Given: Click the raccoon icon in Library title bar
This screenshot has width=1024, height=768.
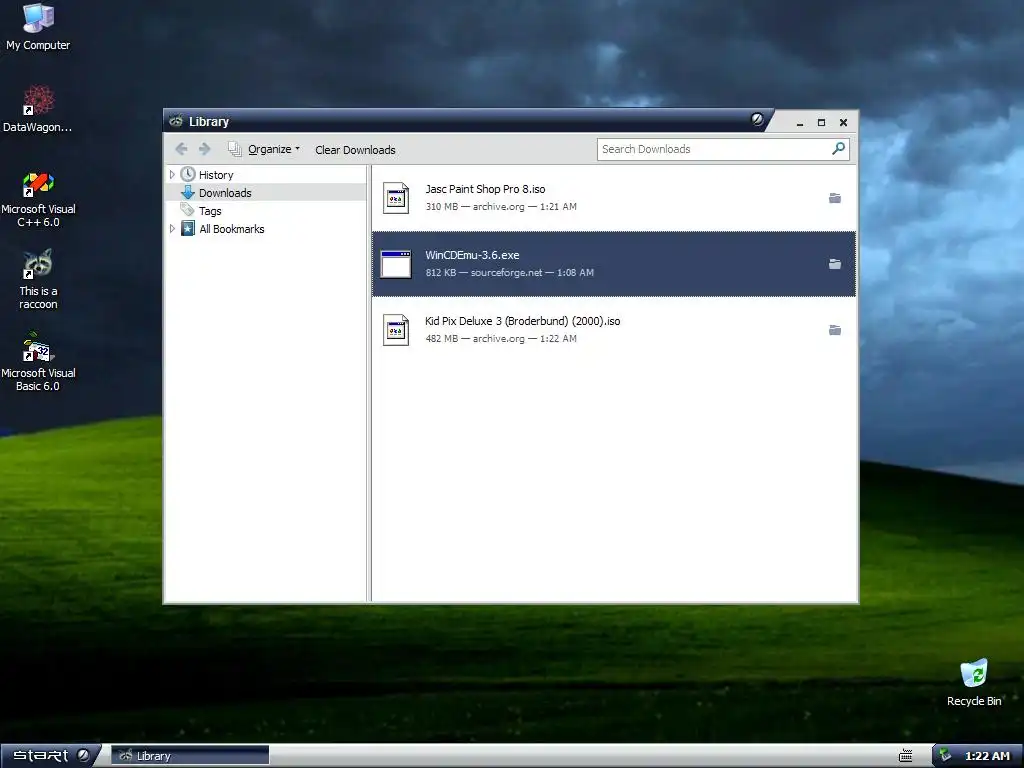Looking at the screenshot, I should coord(176,121).
